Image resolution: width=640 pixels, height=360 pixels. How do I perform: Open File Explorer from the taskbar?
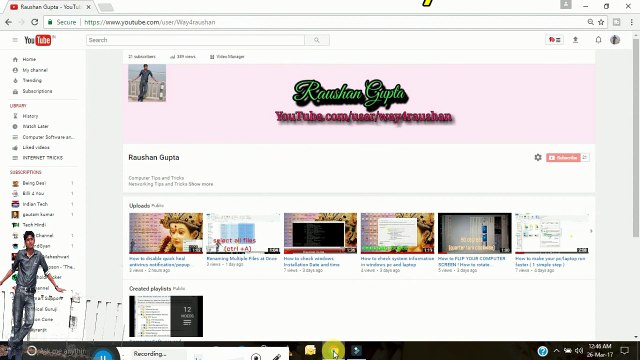[x=310, y=350]
